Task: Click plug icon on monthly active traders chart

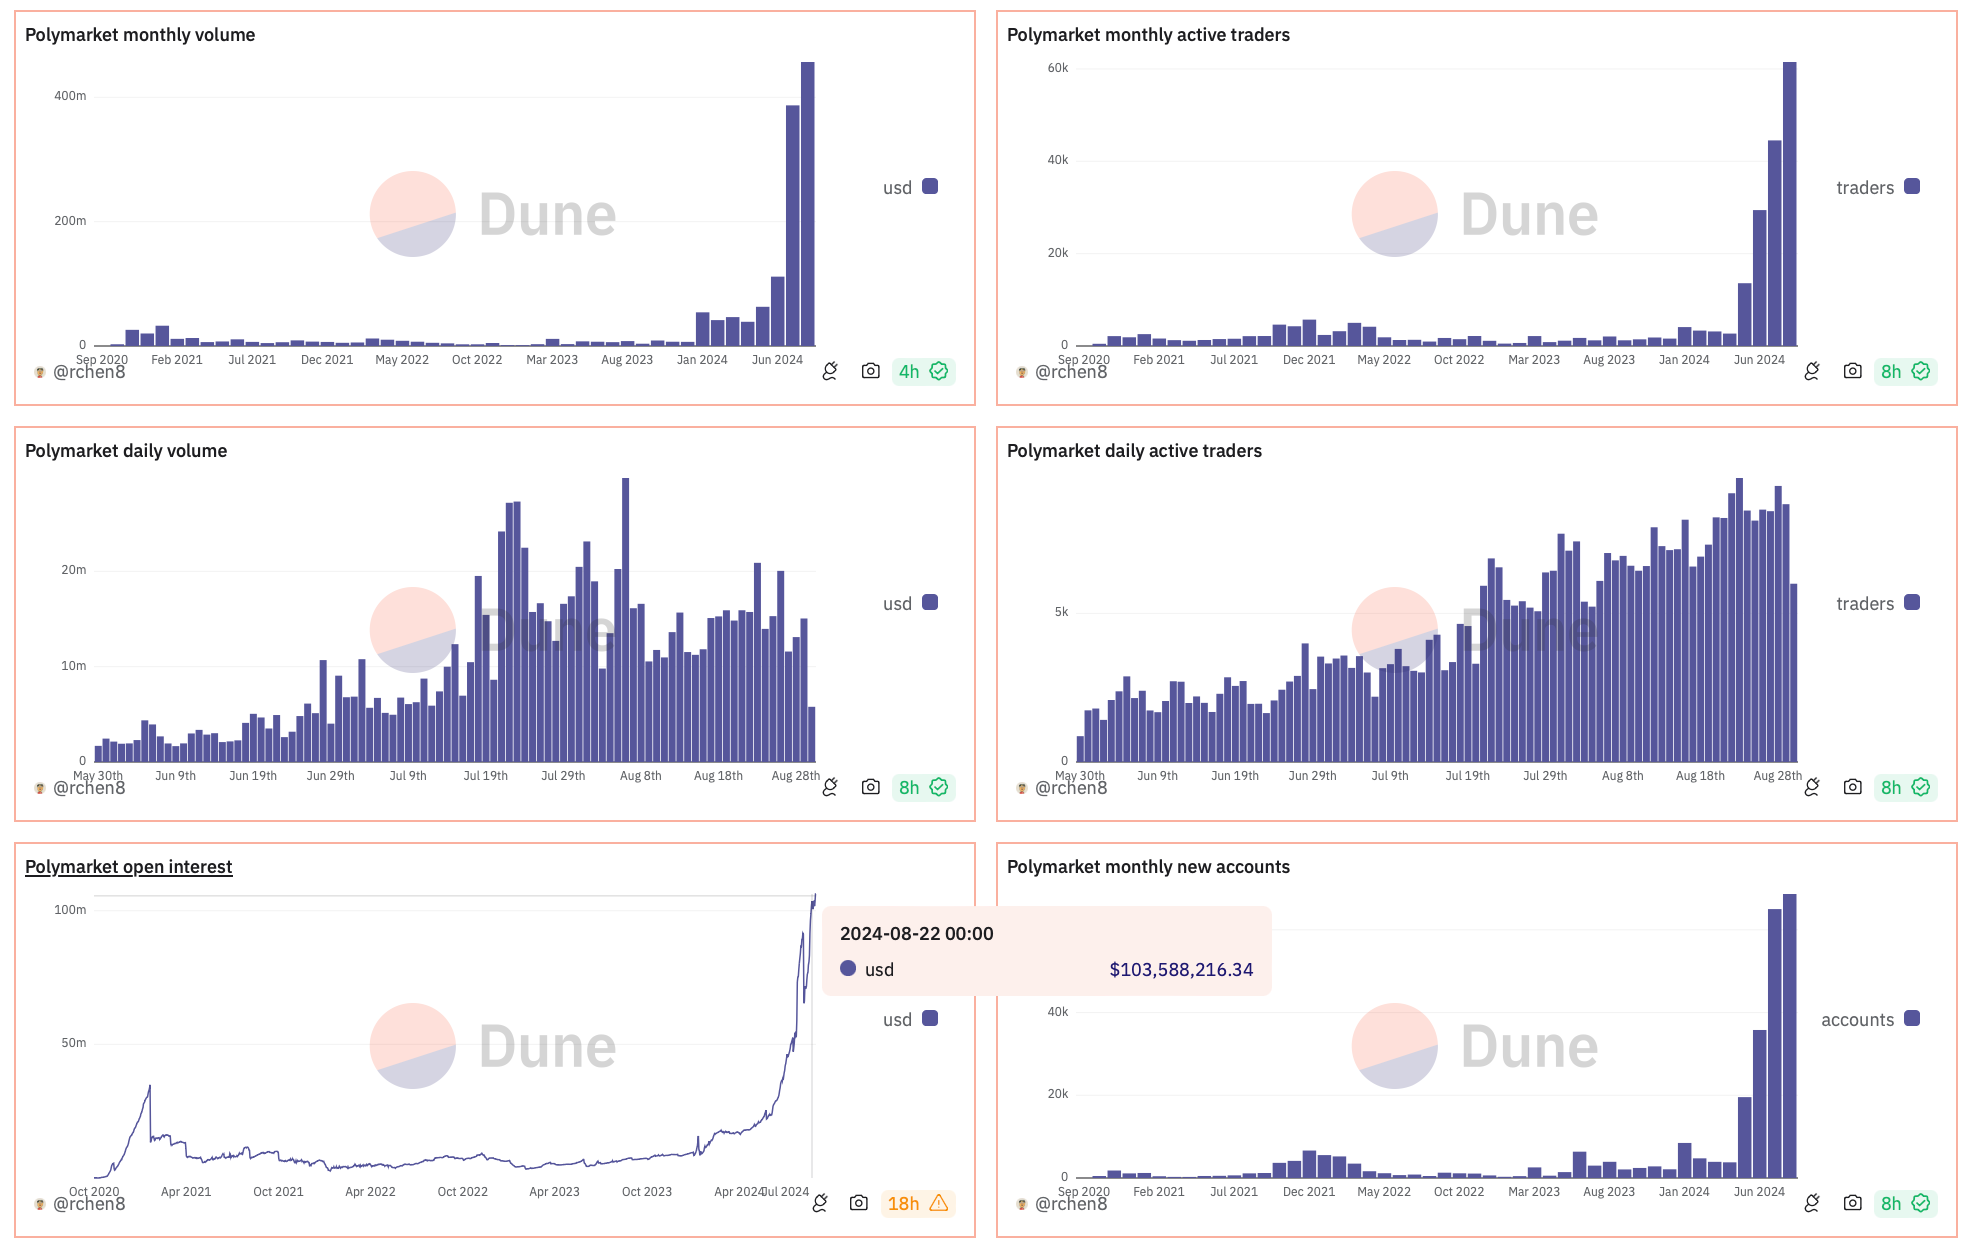Action: click(x=1812, y=371)
